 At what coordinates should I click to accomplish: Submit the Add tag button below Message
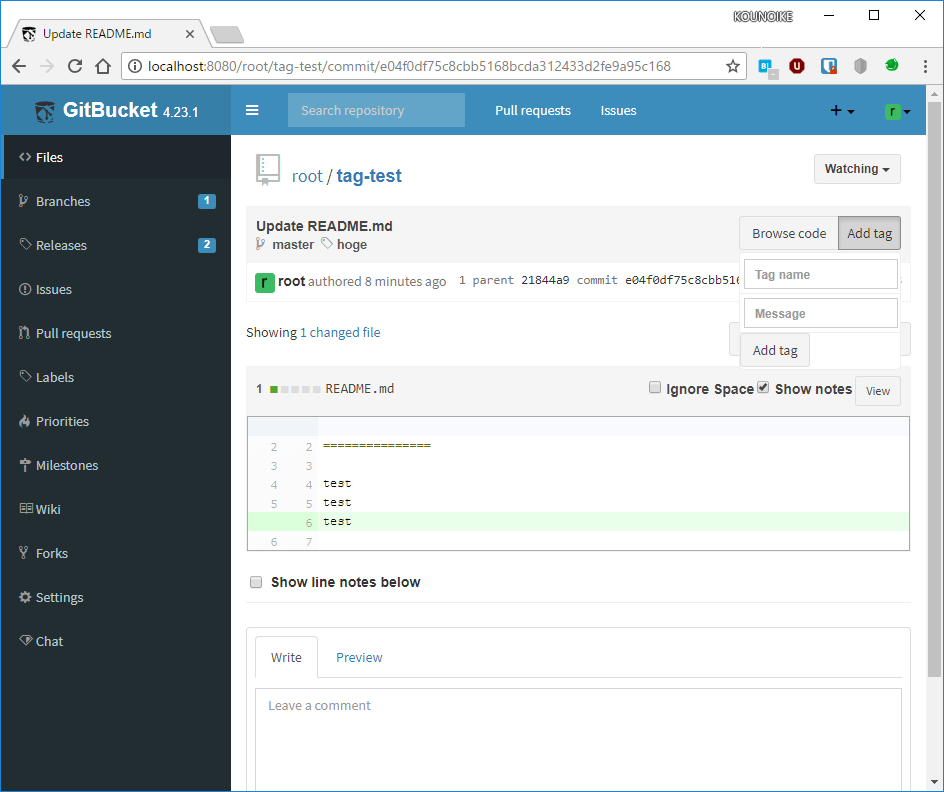point(775,350)
